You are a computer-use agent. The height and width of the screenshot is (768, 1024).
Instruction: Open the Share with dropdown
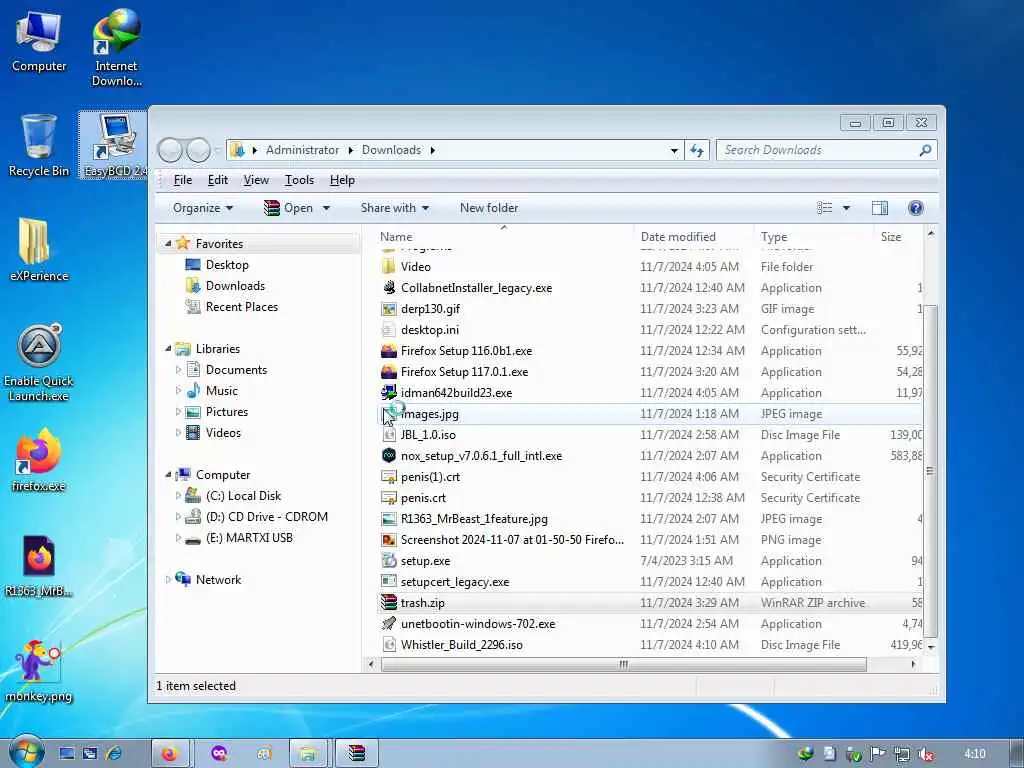[394, 208]
